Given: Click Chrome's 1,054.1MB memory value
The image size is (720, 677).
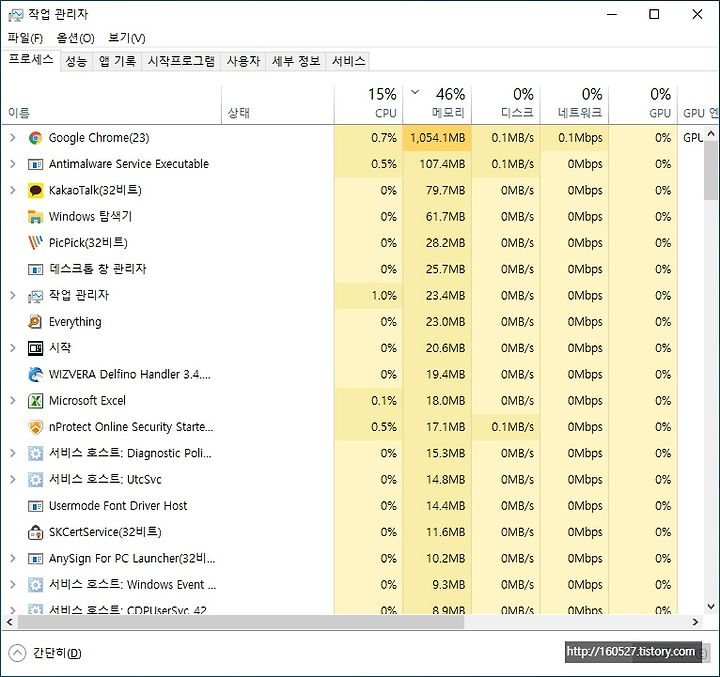Looking at the screenshot, I should coord(438,138).
